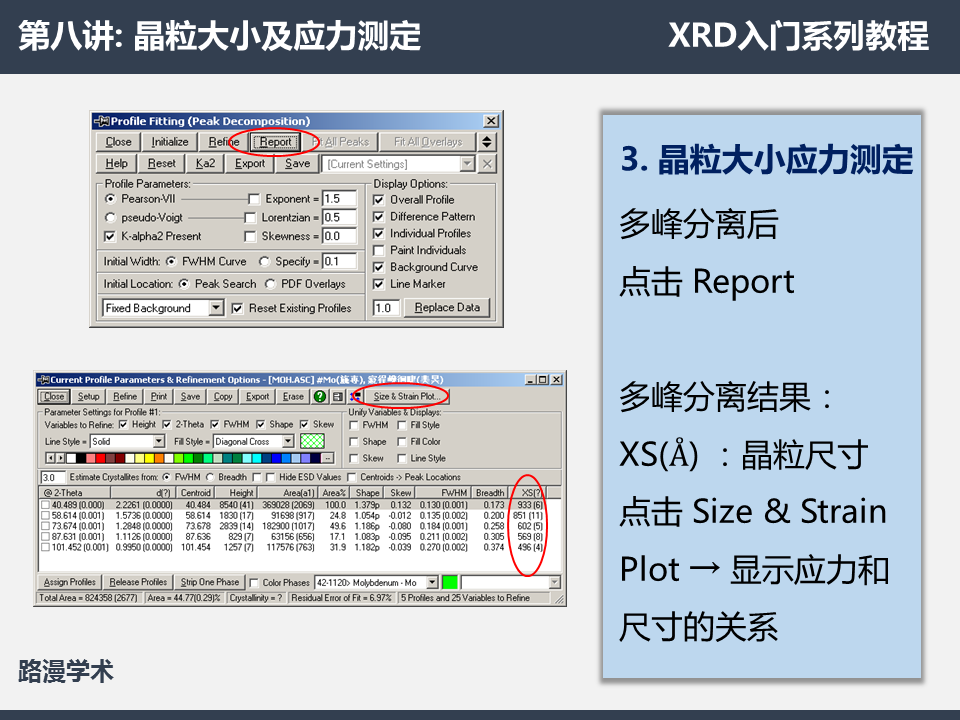The width and height of the screenshot is (960, 720).
Task: Toggle K-alpha2 Present checkbox
Action: (110, 236)
